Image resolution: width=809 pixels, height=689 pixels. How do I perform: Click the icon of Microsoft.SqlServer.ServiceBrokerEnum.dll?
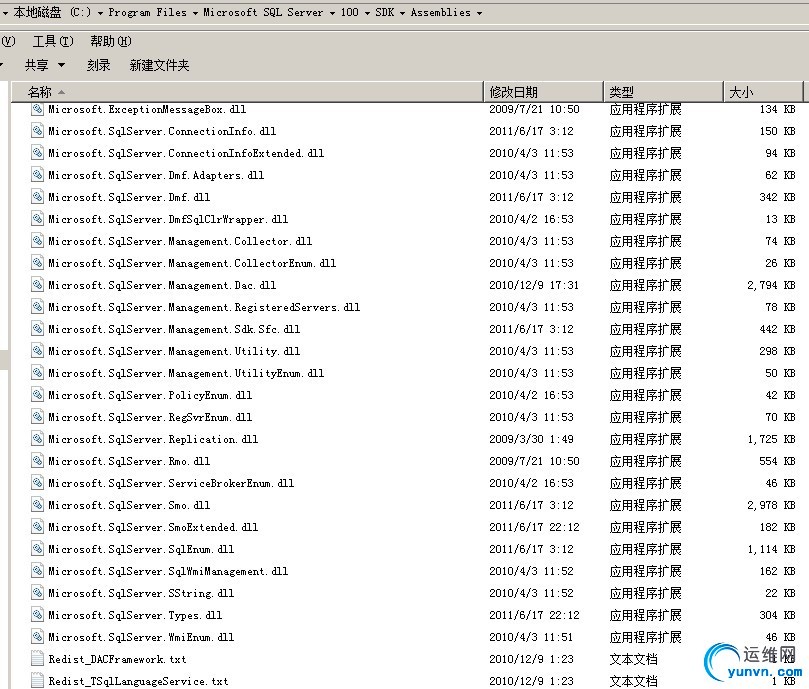click(37, 483)
